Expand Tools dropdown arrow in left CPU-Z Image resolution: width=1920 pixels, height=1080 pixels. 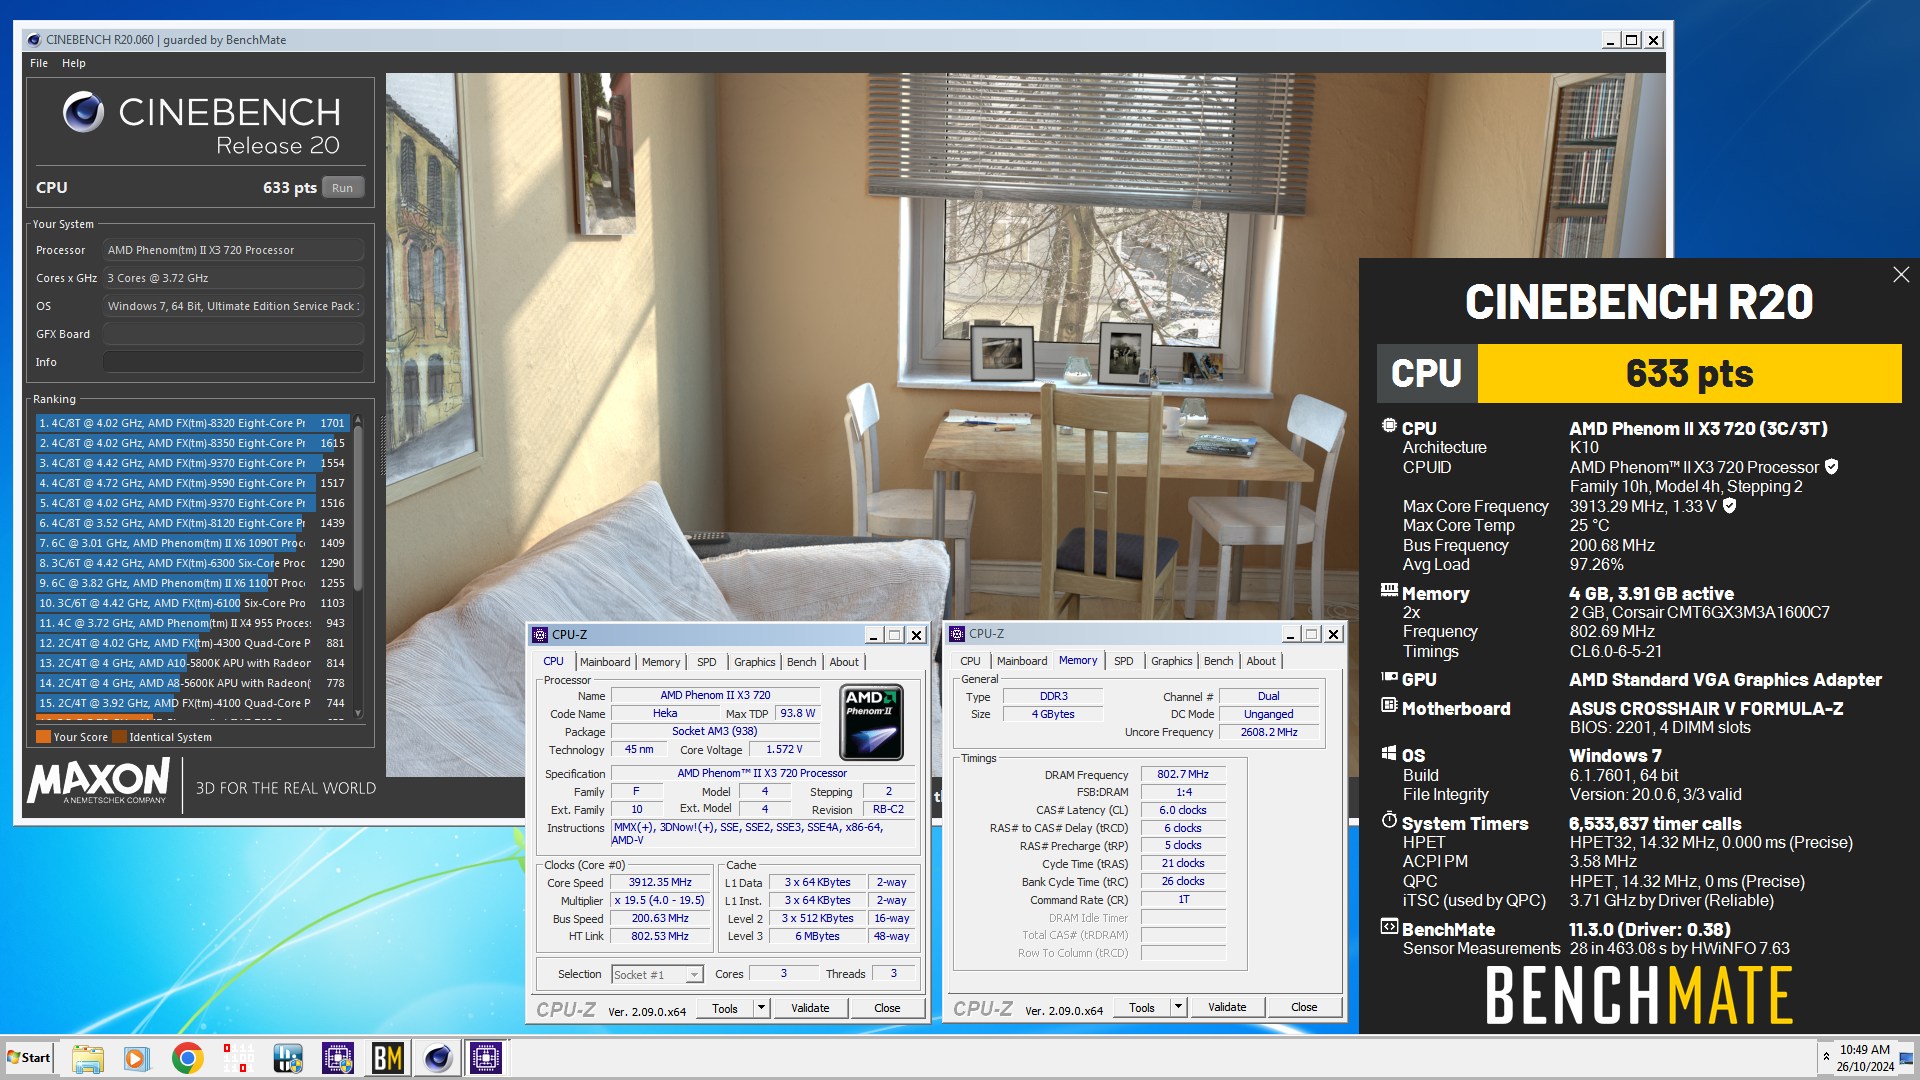point(762,1008)
